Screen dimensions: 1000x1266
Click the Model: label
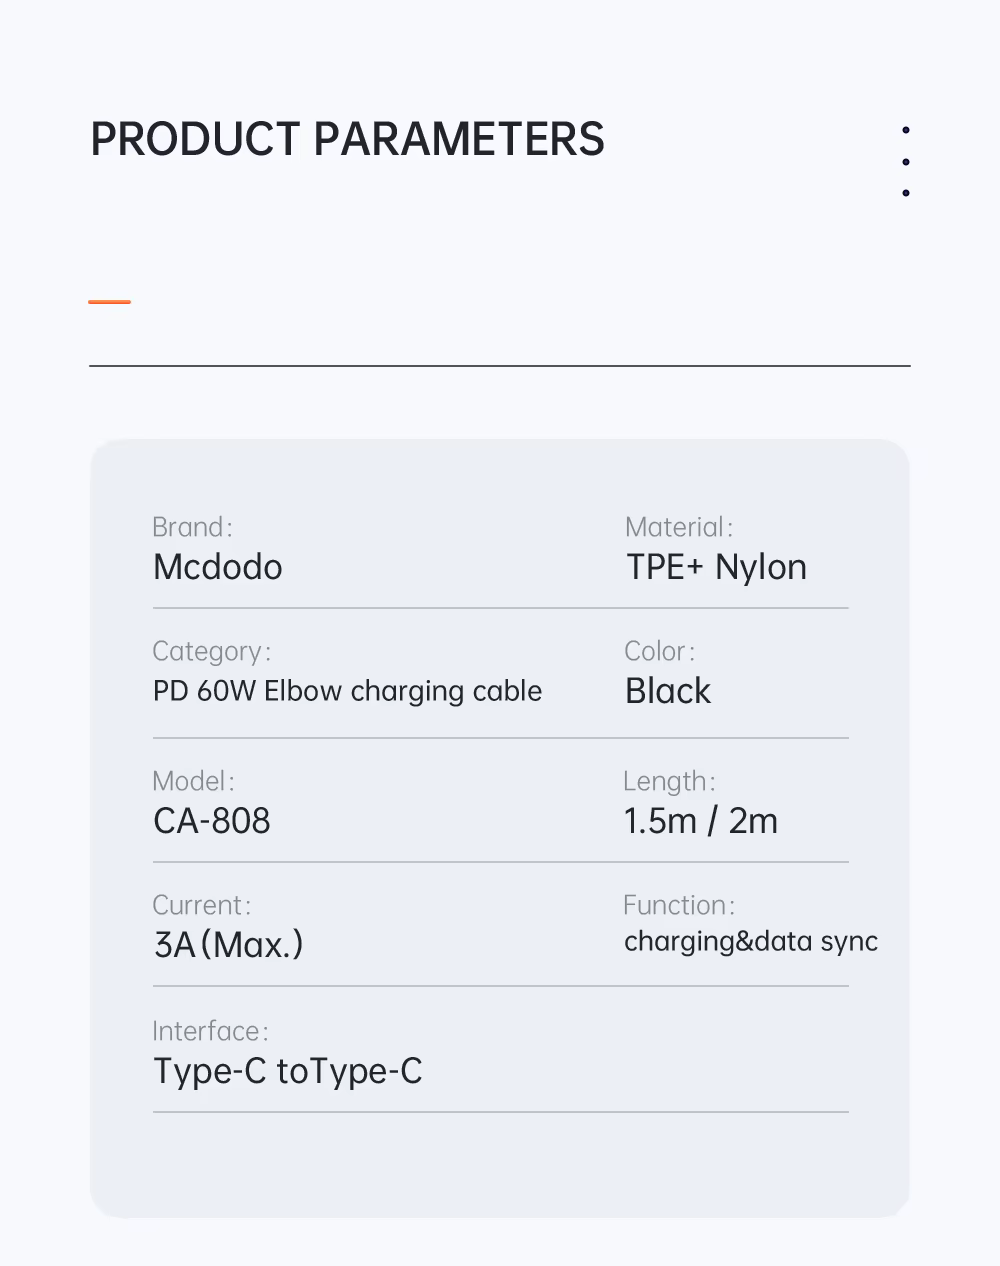194,781
